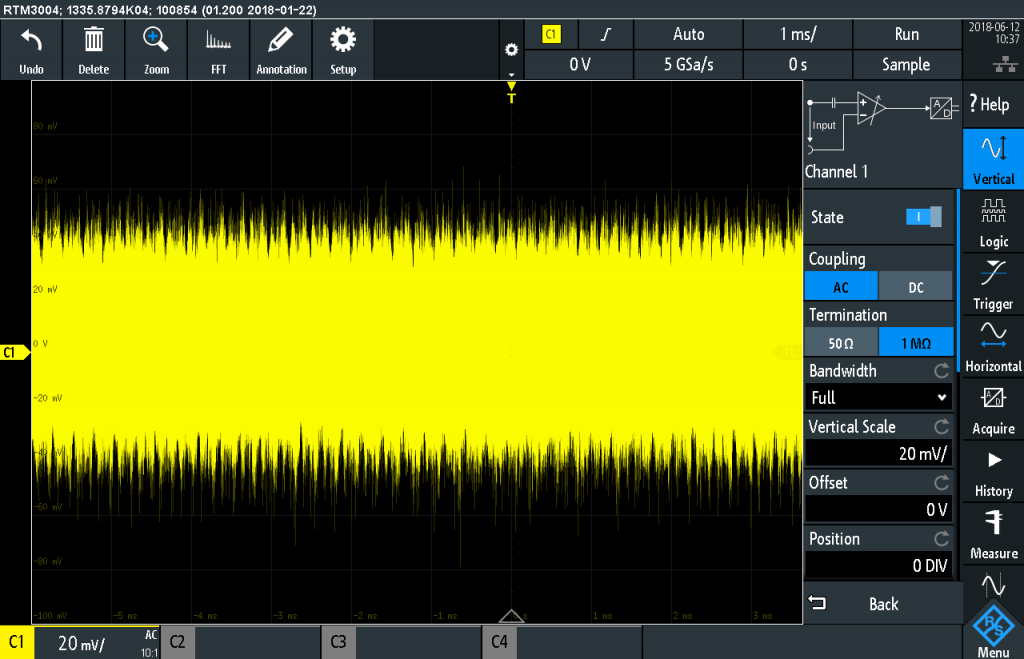This screenshot has width=1024, height=659.
Task: Click the Vertical Scale 20 mV/ field
Action: (879, 454)
